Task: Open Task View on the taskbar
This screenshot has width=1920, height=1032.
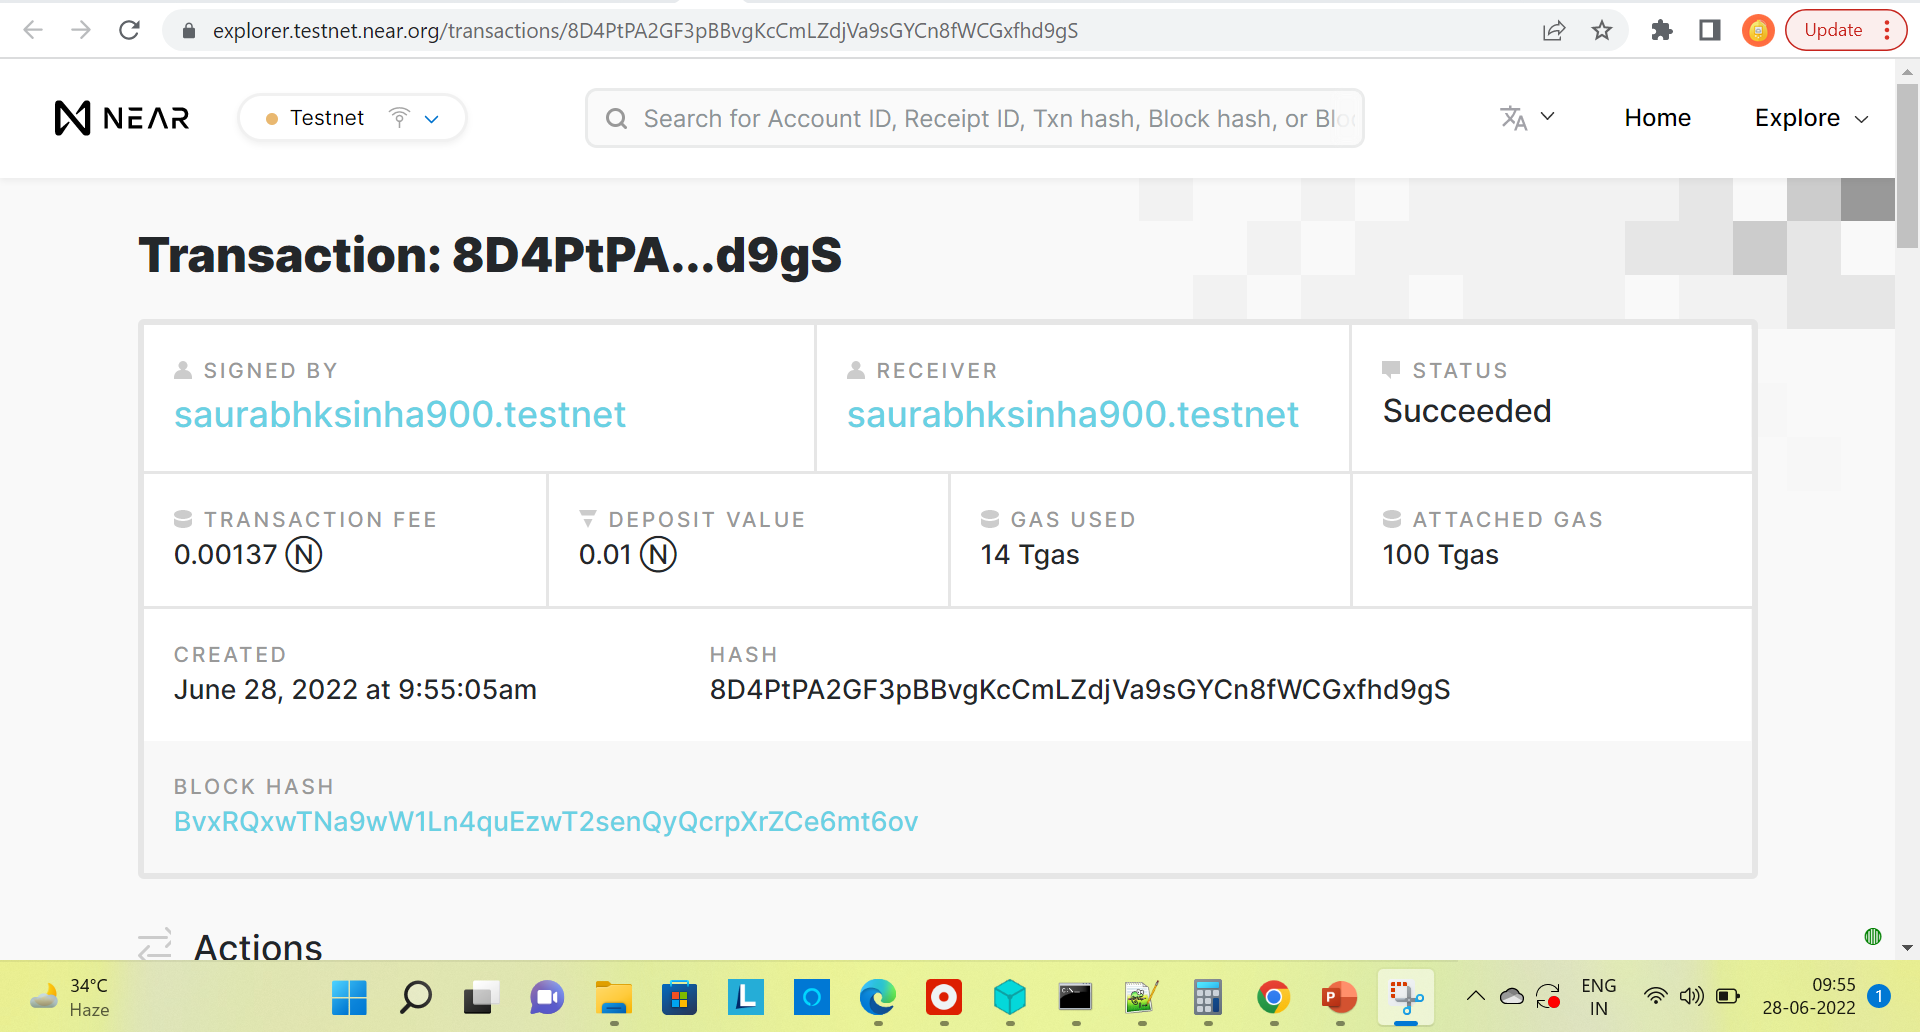Action: (481, 997)
